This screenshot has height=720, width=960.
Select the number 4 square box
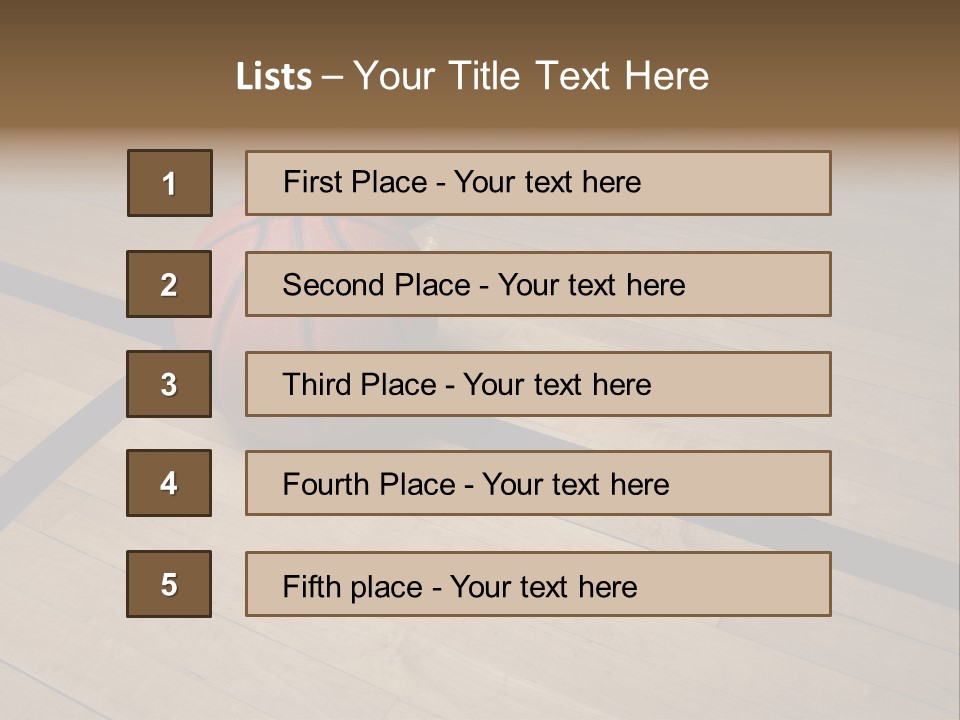[x=169, y=483]
